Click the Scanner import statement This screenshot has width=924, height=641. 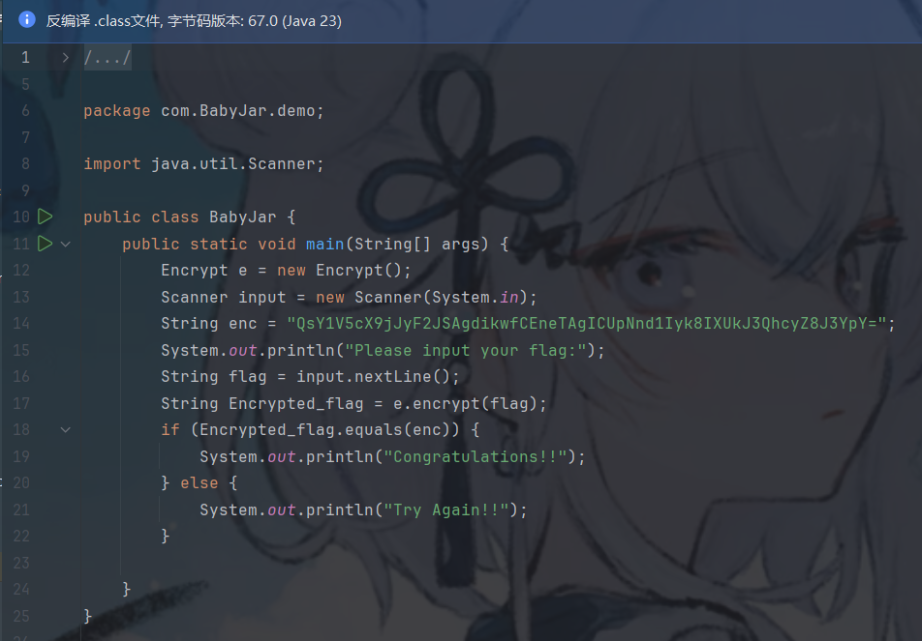[203, 164]
